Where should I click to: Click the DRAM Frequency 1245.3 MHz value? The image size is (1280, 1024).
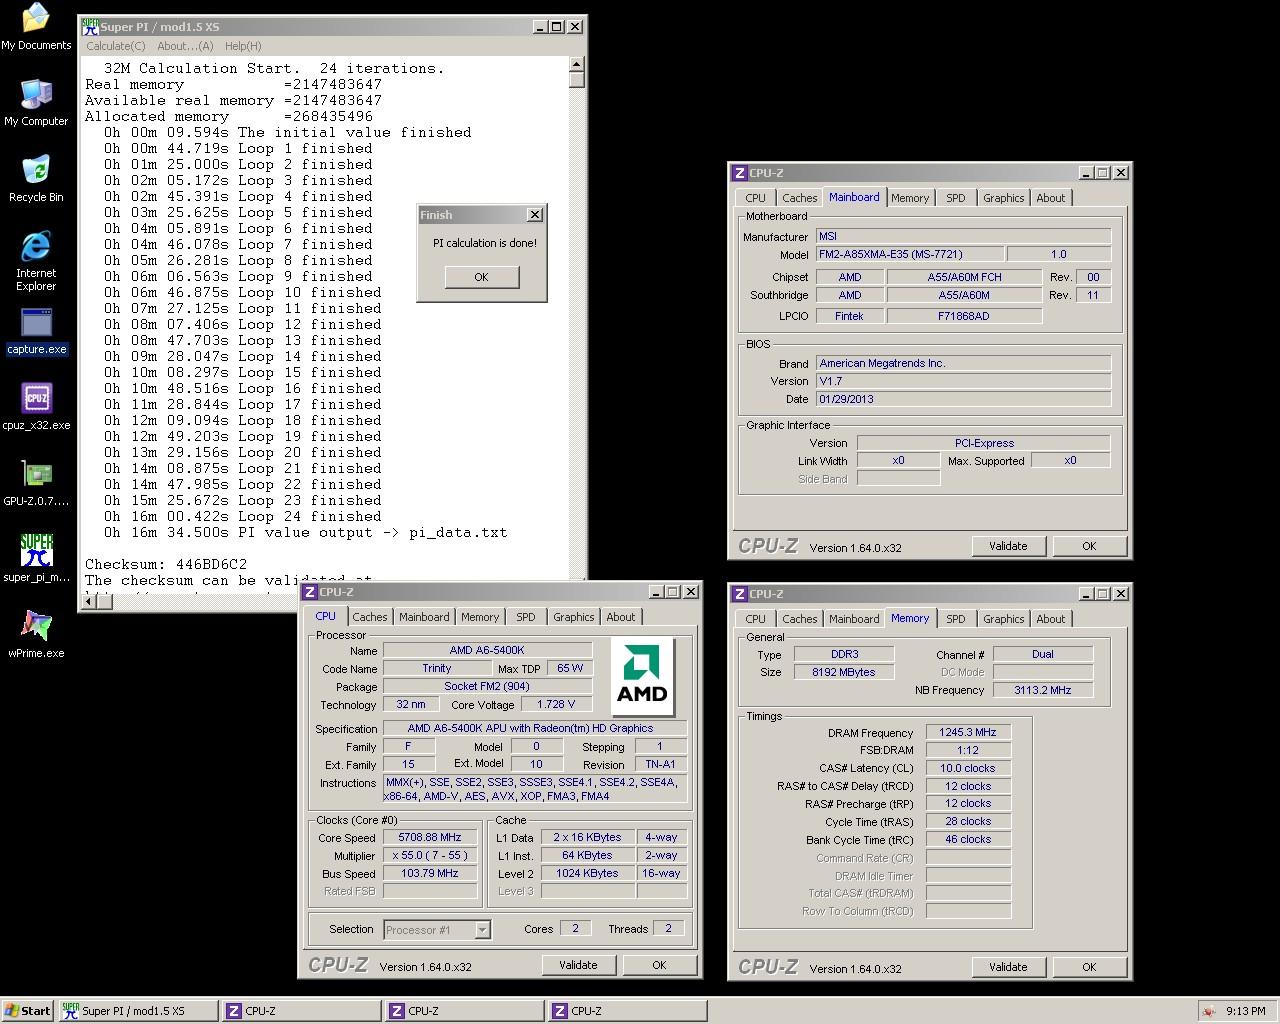tap(968, 732)
